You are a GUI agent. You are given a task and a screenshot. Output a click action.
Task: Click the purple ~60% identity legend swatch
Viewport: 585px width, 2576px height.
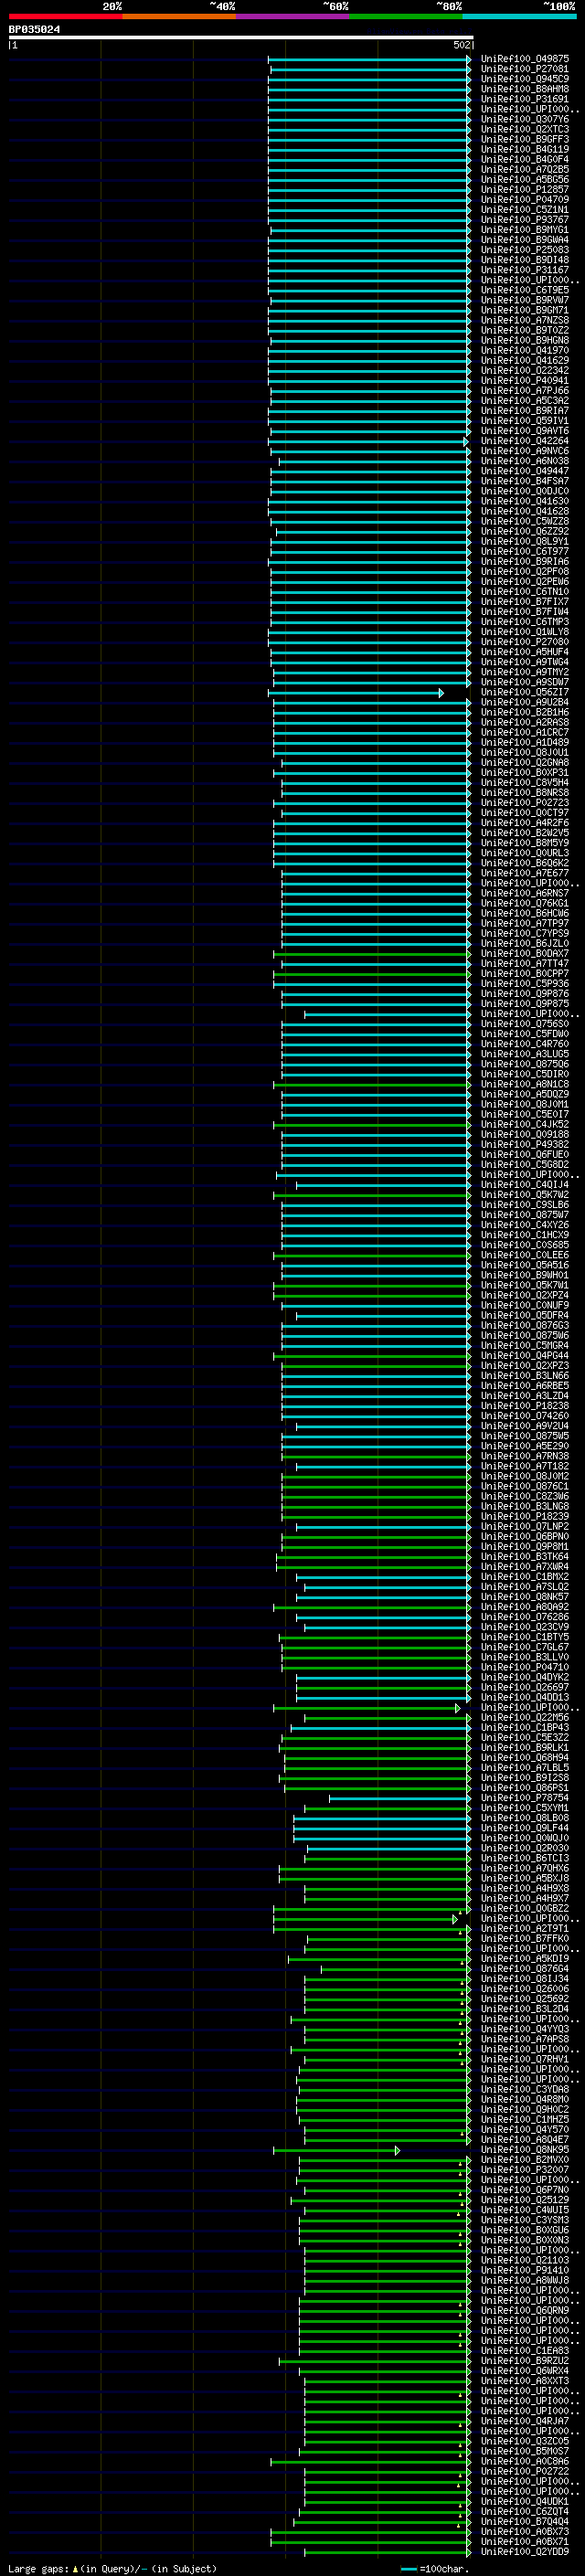pyautogui.click(x=292, y=16)
